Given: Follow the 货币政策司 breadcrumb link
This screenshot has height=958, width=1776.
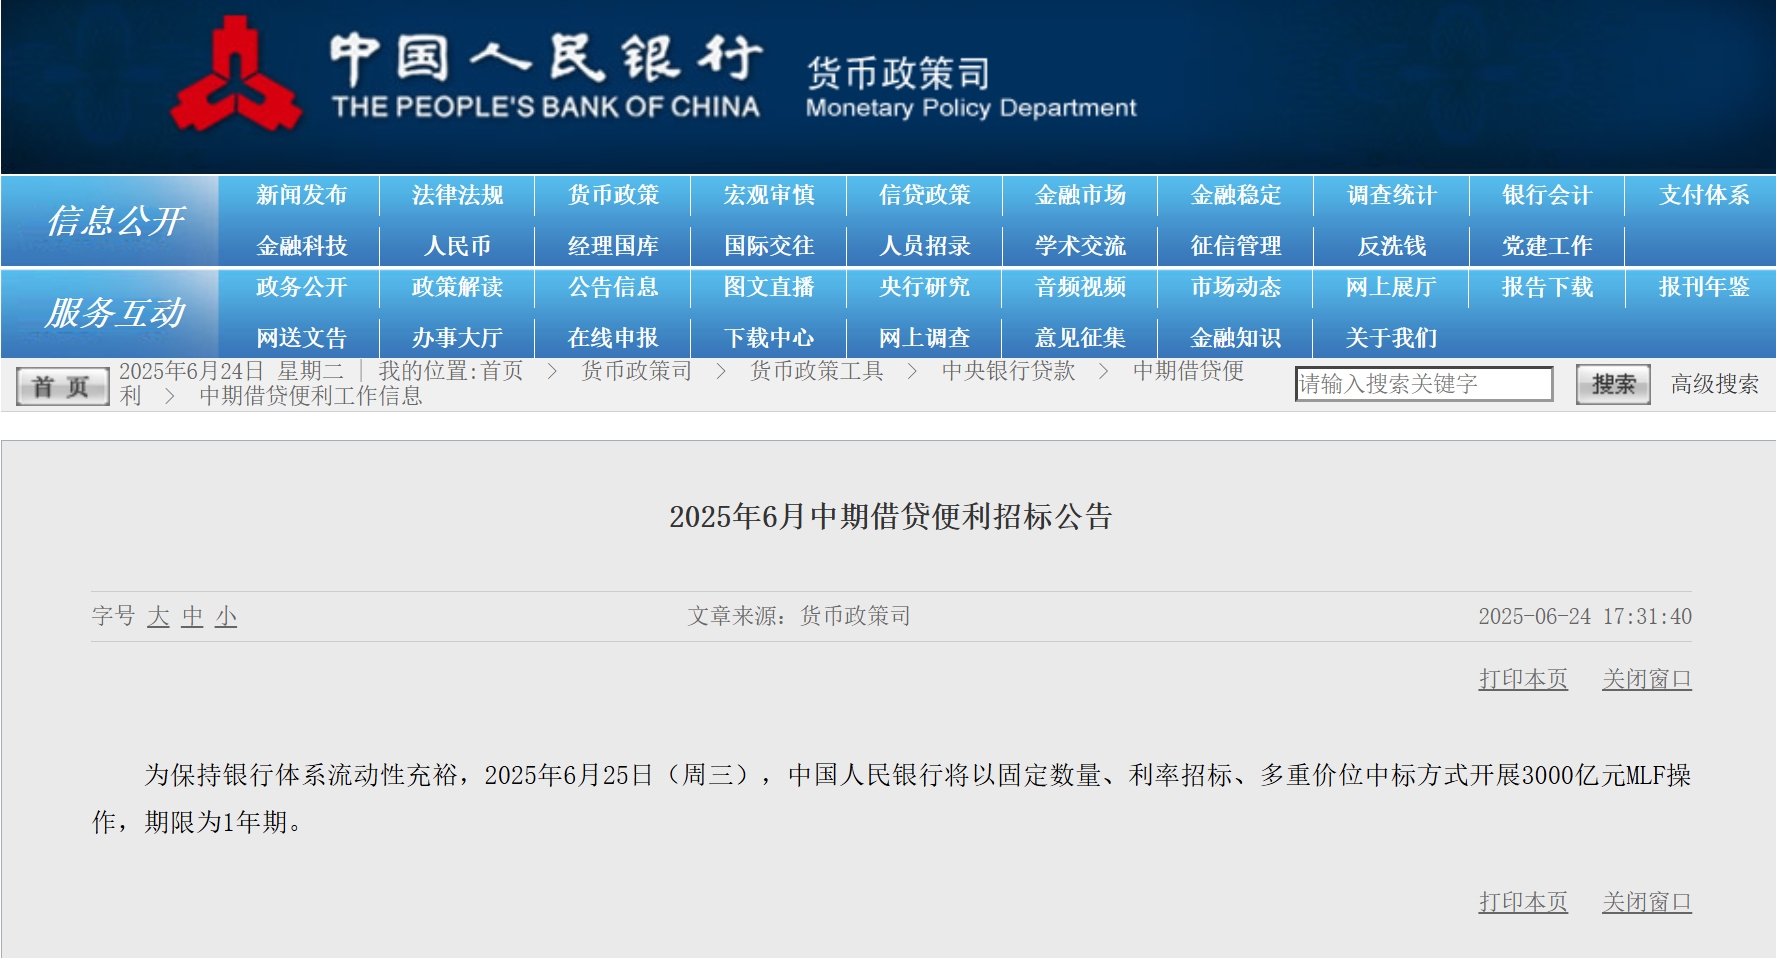Looking at the screenshot, I should [x=637, y=371].
